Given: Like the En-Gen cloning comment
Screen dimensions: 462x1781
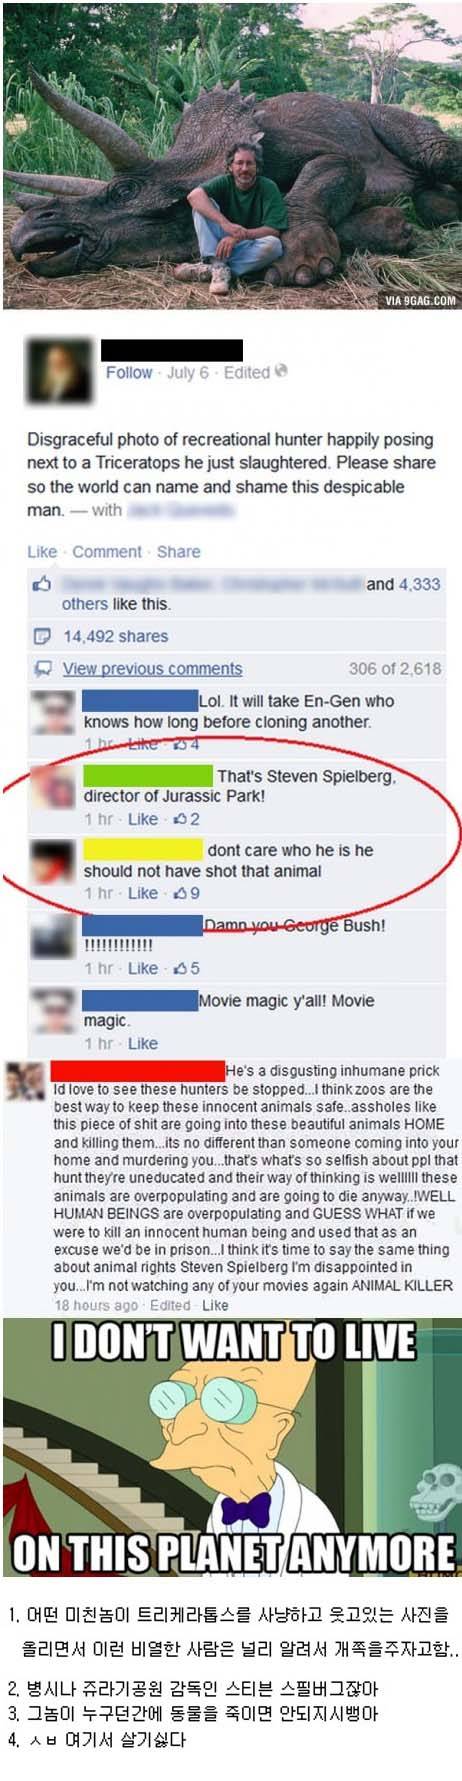Looking at the screenshot, I should (143, 744).
